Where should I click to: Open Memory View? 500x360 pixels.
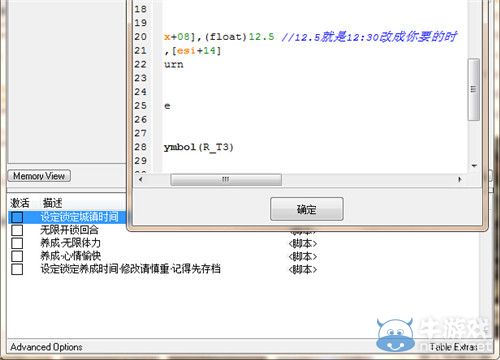click(39, 176)
